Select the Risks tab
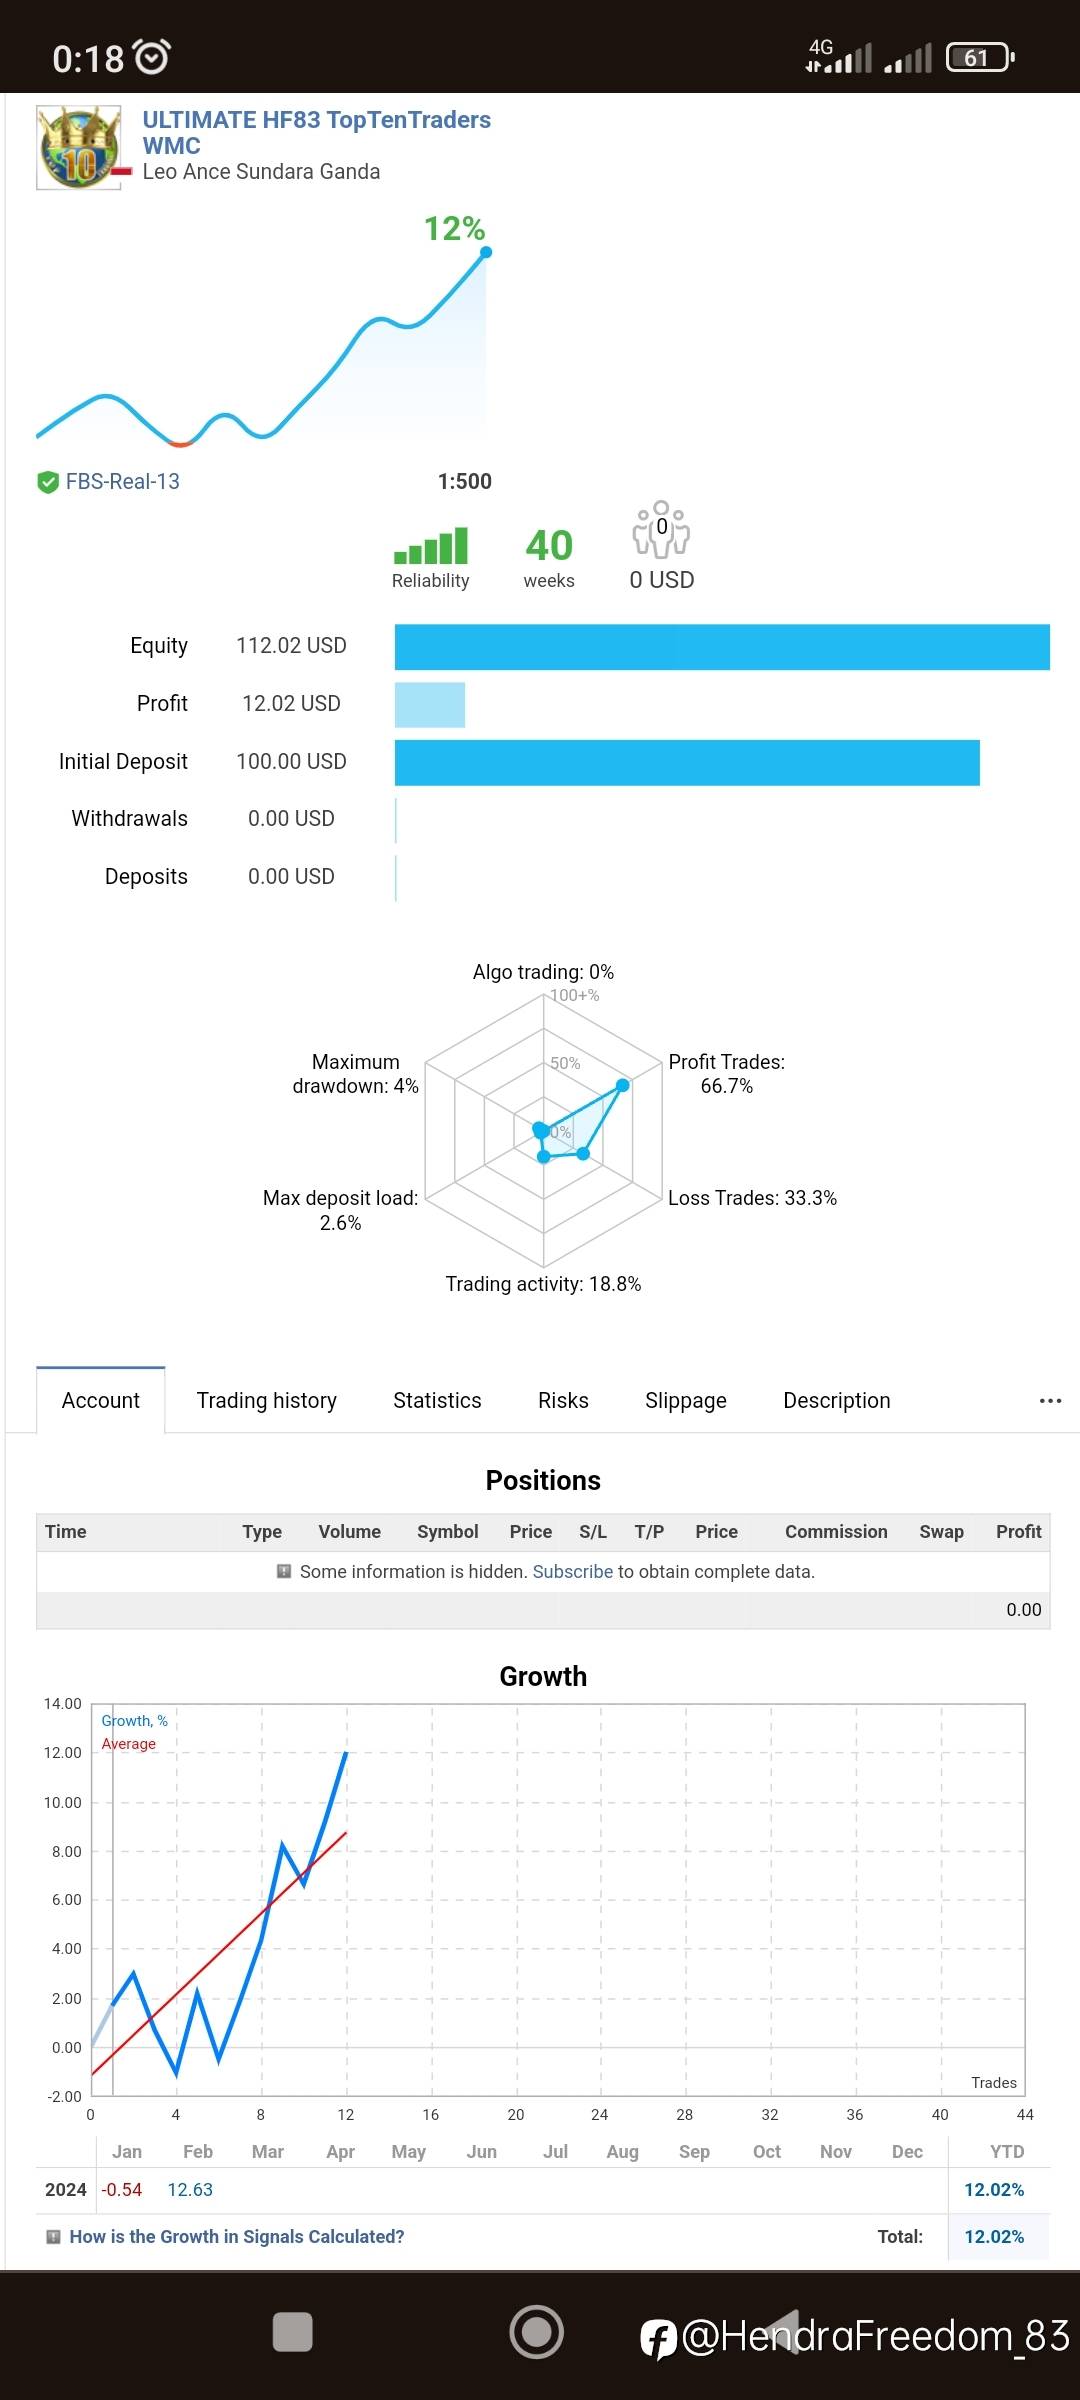The image size is (1080, 2400). coord(563,1401)
